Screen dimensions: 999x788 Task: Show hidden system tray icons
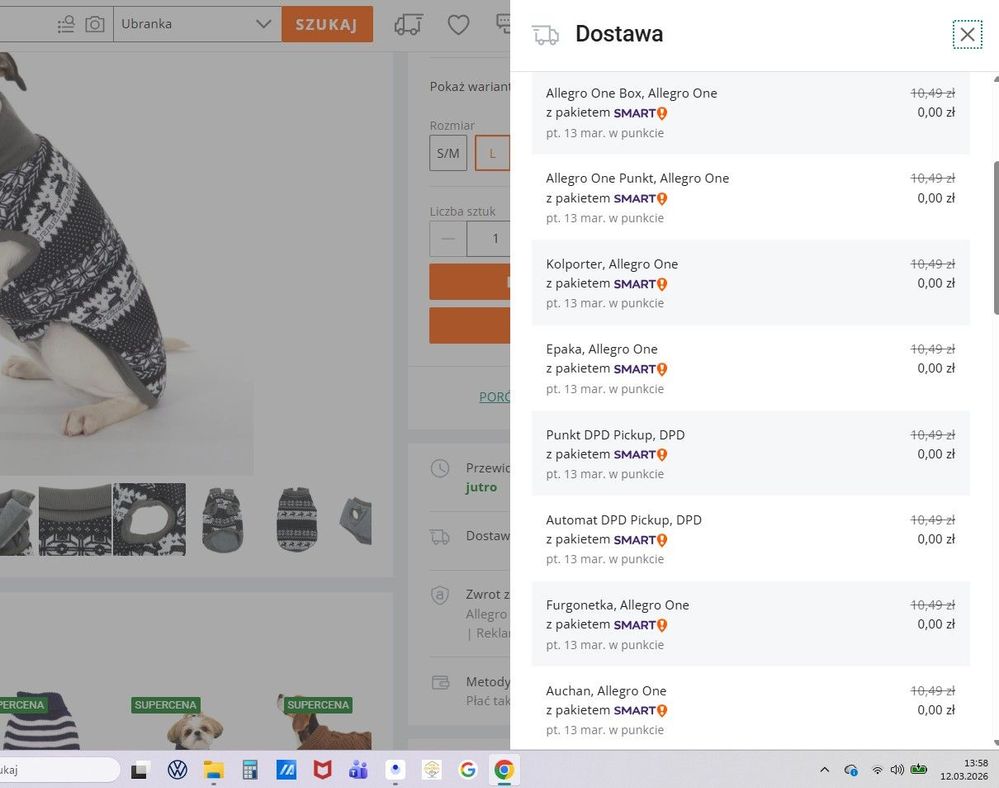pos(824,770)
